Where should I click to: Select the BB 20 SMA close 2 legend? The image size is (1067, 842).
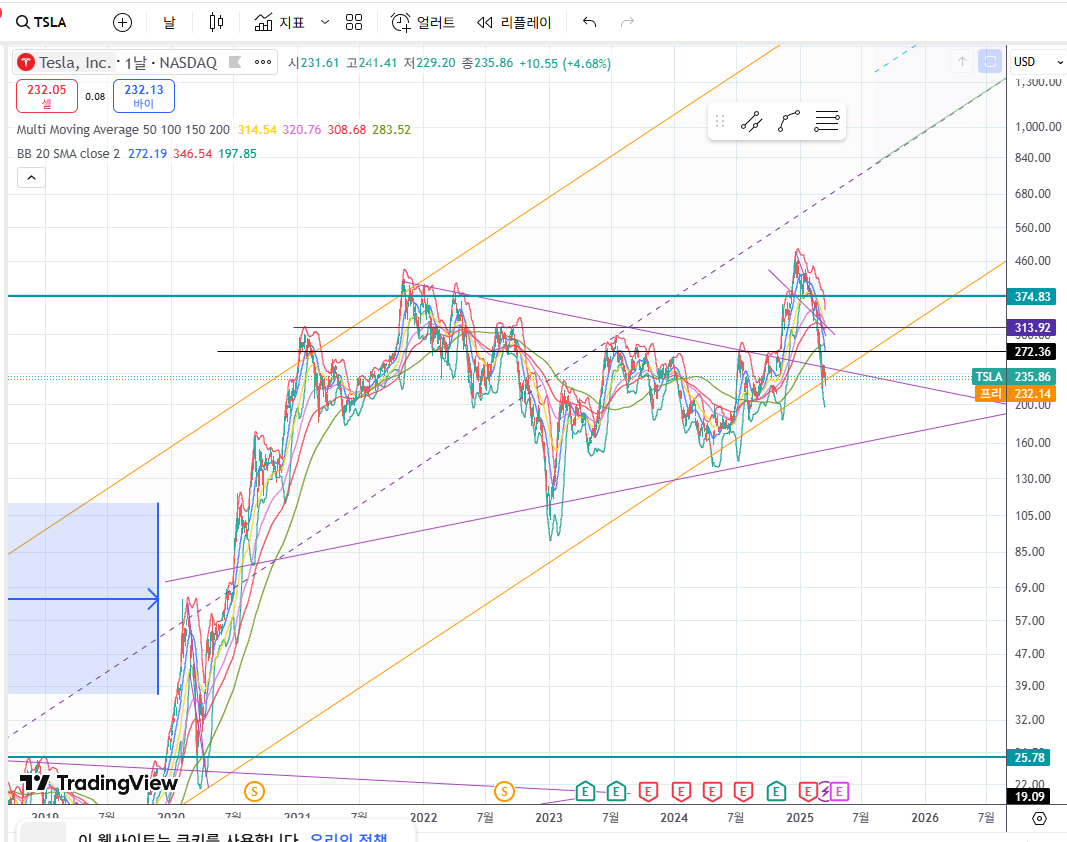[68, 154]
